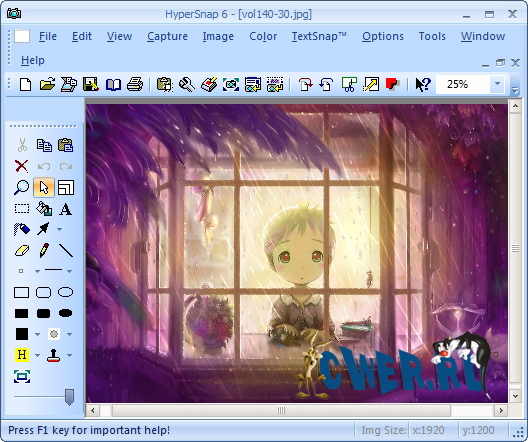Select the paint bucket fill tool
Image resolution: width=528 pixels, height=442 pixels.
44,208
